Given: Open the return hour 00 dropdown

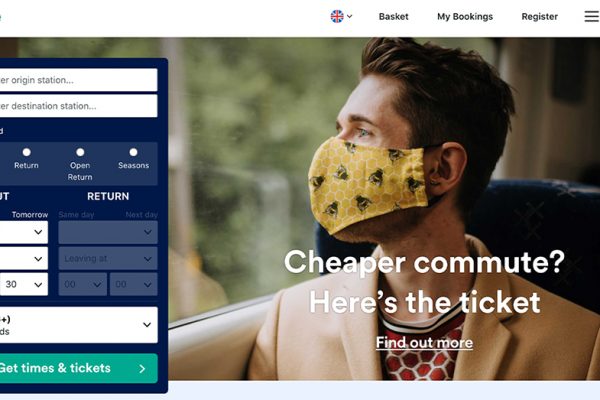Looking at the screenshot, I should 83,284.
